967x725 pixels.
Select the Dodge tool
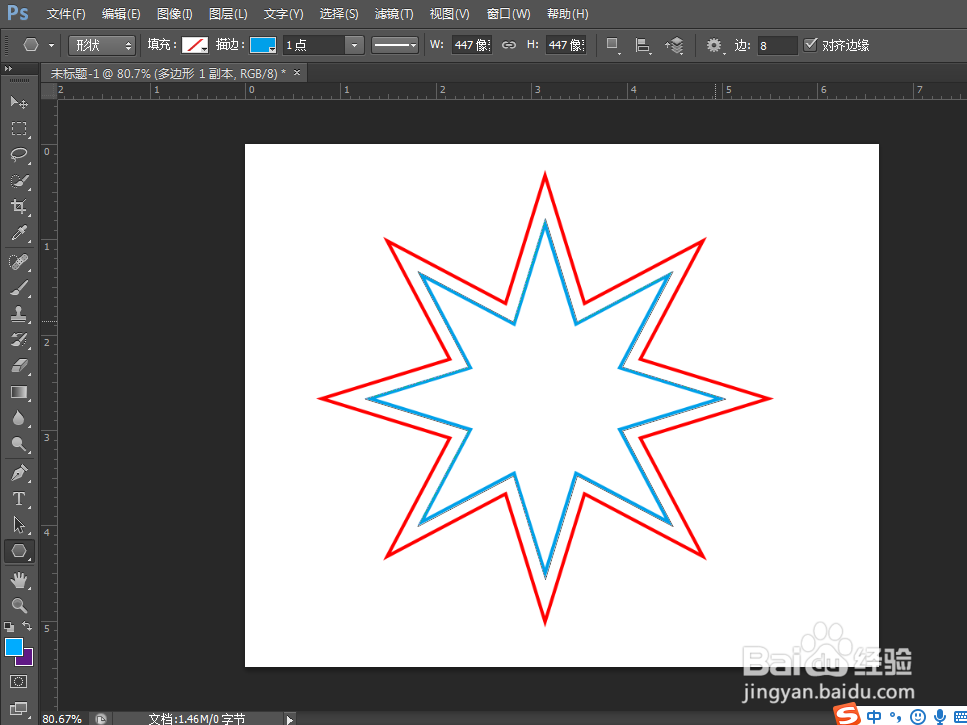pos(19,444)
